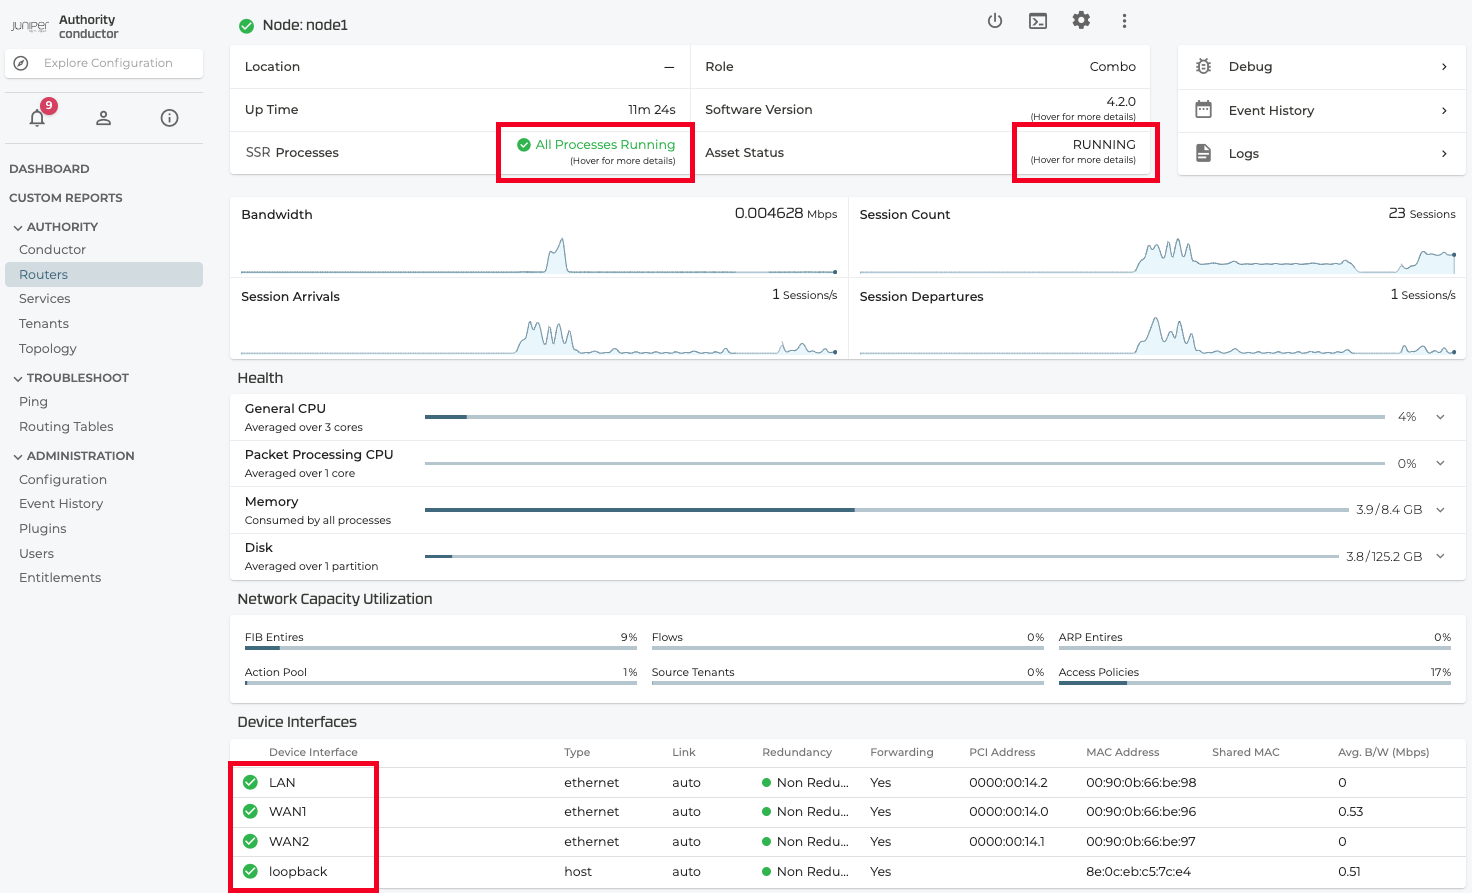Open node settings gear icon
Image resolution: width=1472 pixels, height=893 pixels.
pyautogui.click(x=1081, y=21)
